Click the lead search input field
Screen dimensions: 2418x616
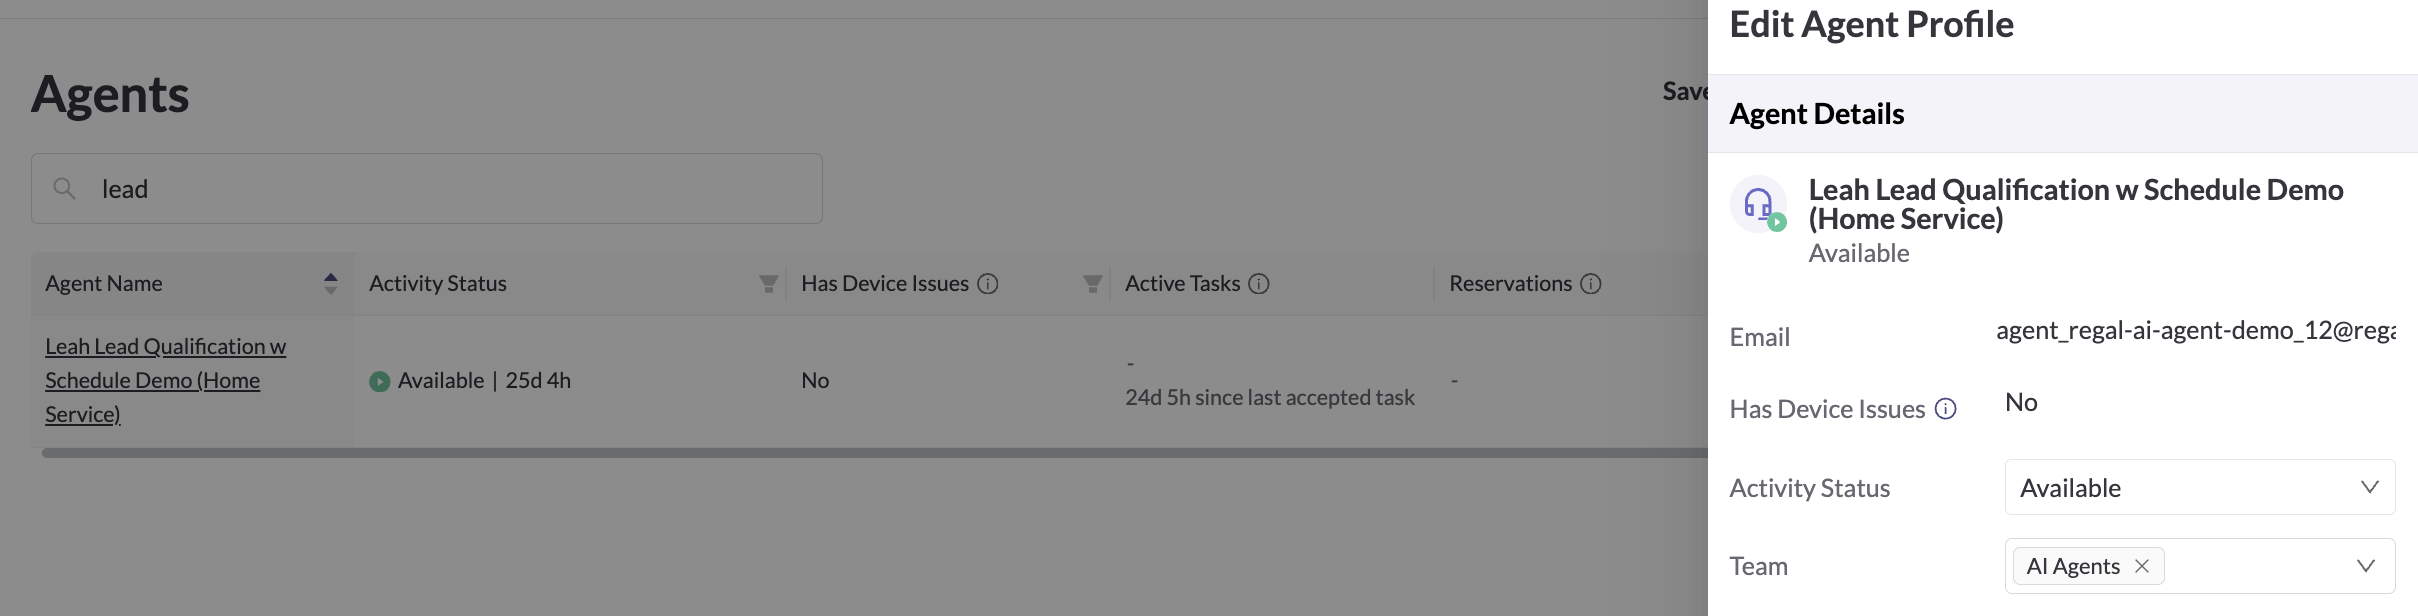(x=427, y=188)
